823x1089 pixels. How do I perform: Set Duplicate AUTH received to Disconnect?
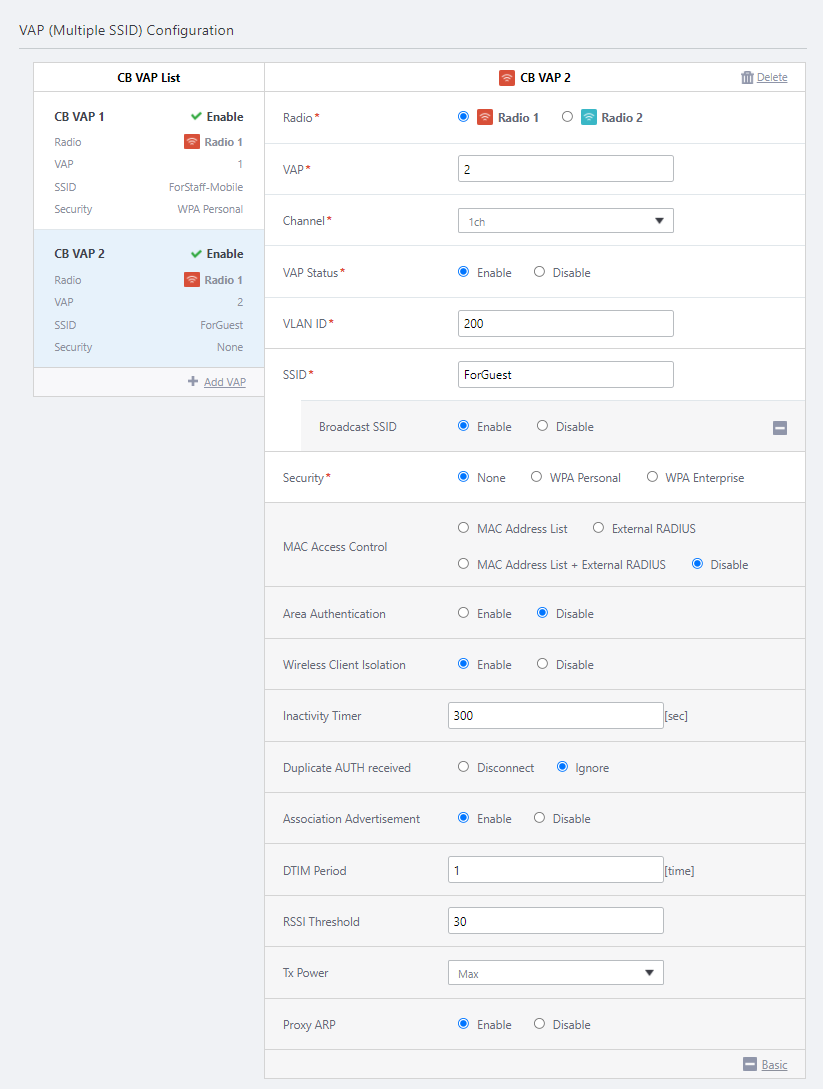point(463,768)
